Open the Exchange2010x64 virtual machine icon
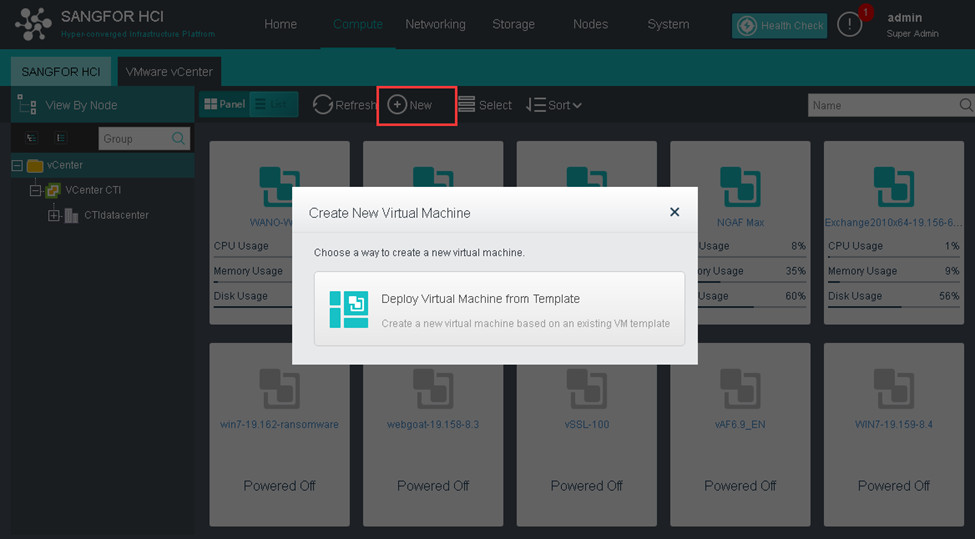 point(894,187)
